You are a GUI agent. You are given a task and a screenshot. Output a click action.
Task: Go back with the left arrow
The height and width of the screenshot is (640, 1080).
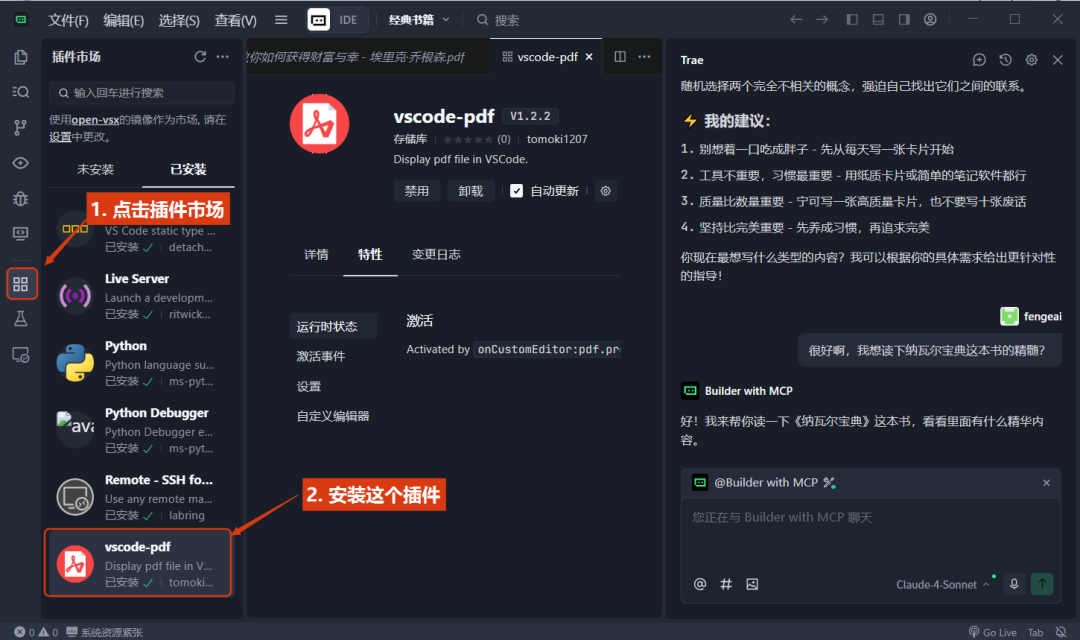[x=796, y=19]
